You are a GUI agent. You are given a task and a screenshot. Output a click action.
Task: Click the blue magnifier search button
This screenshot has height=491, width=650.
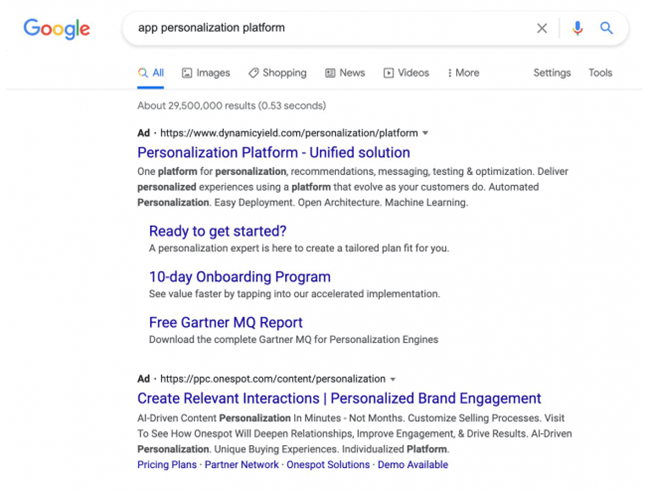click(x=606, y=28)
